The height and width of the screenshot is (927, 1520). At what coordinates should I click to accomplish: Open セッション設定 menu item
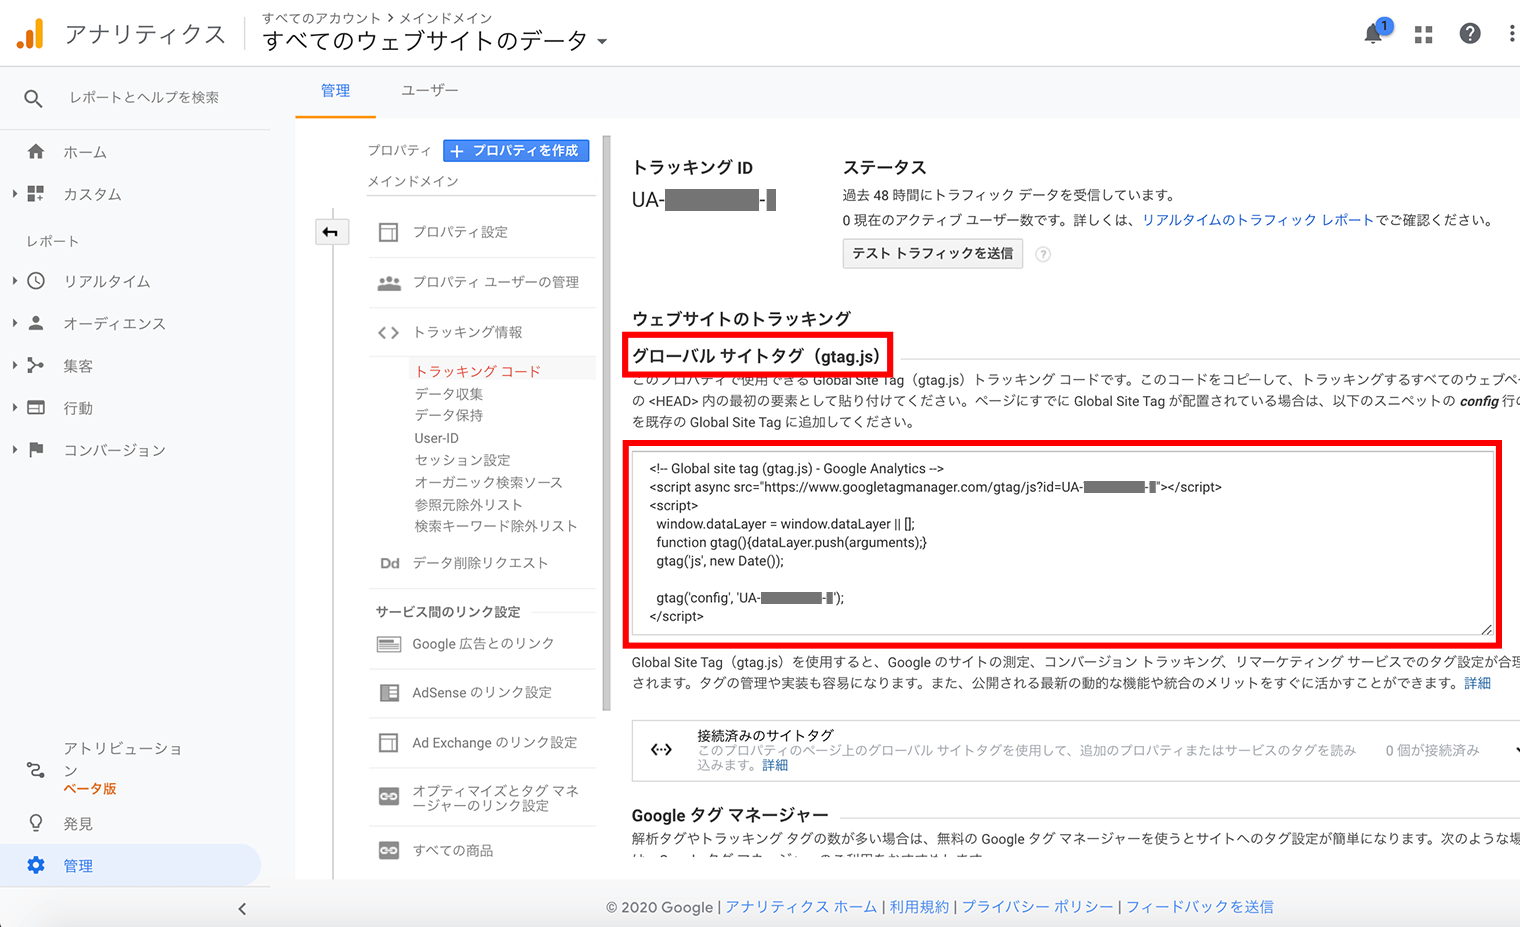[x=463, y=460]
